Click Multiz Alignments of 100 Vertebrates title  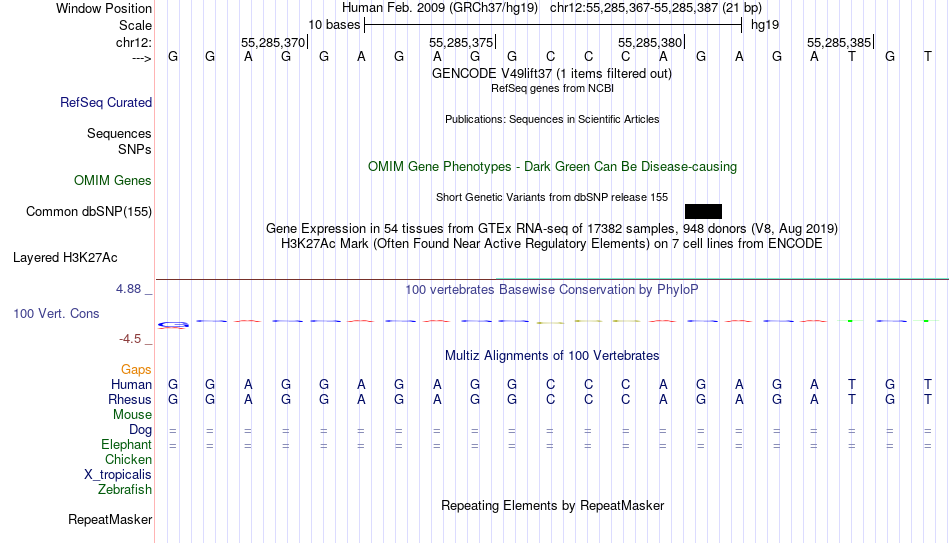tap(552, 356)
